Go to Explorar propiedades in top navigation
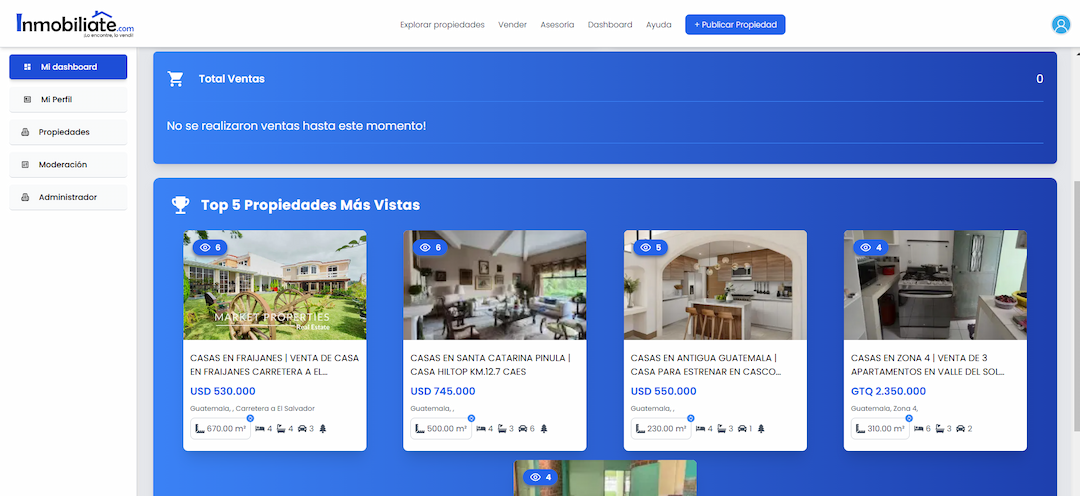The image size is (1080, 496). (442, 25)
